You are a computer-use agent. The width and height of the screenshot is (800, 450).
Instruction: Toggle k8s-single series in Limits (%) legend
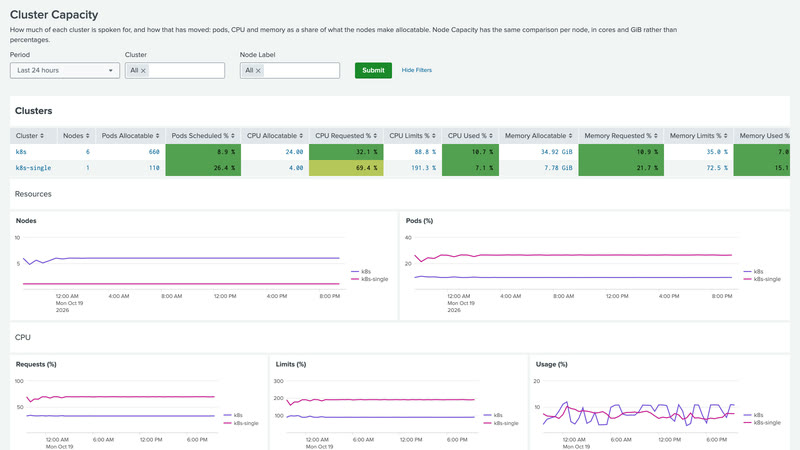pyautogui.click(x=501, y=423)
